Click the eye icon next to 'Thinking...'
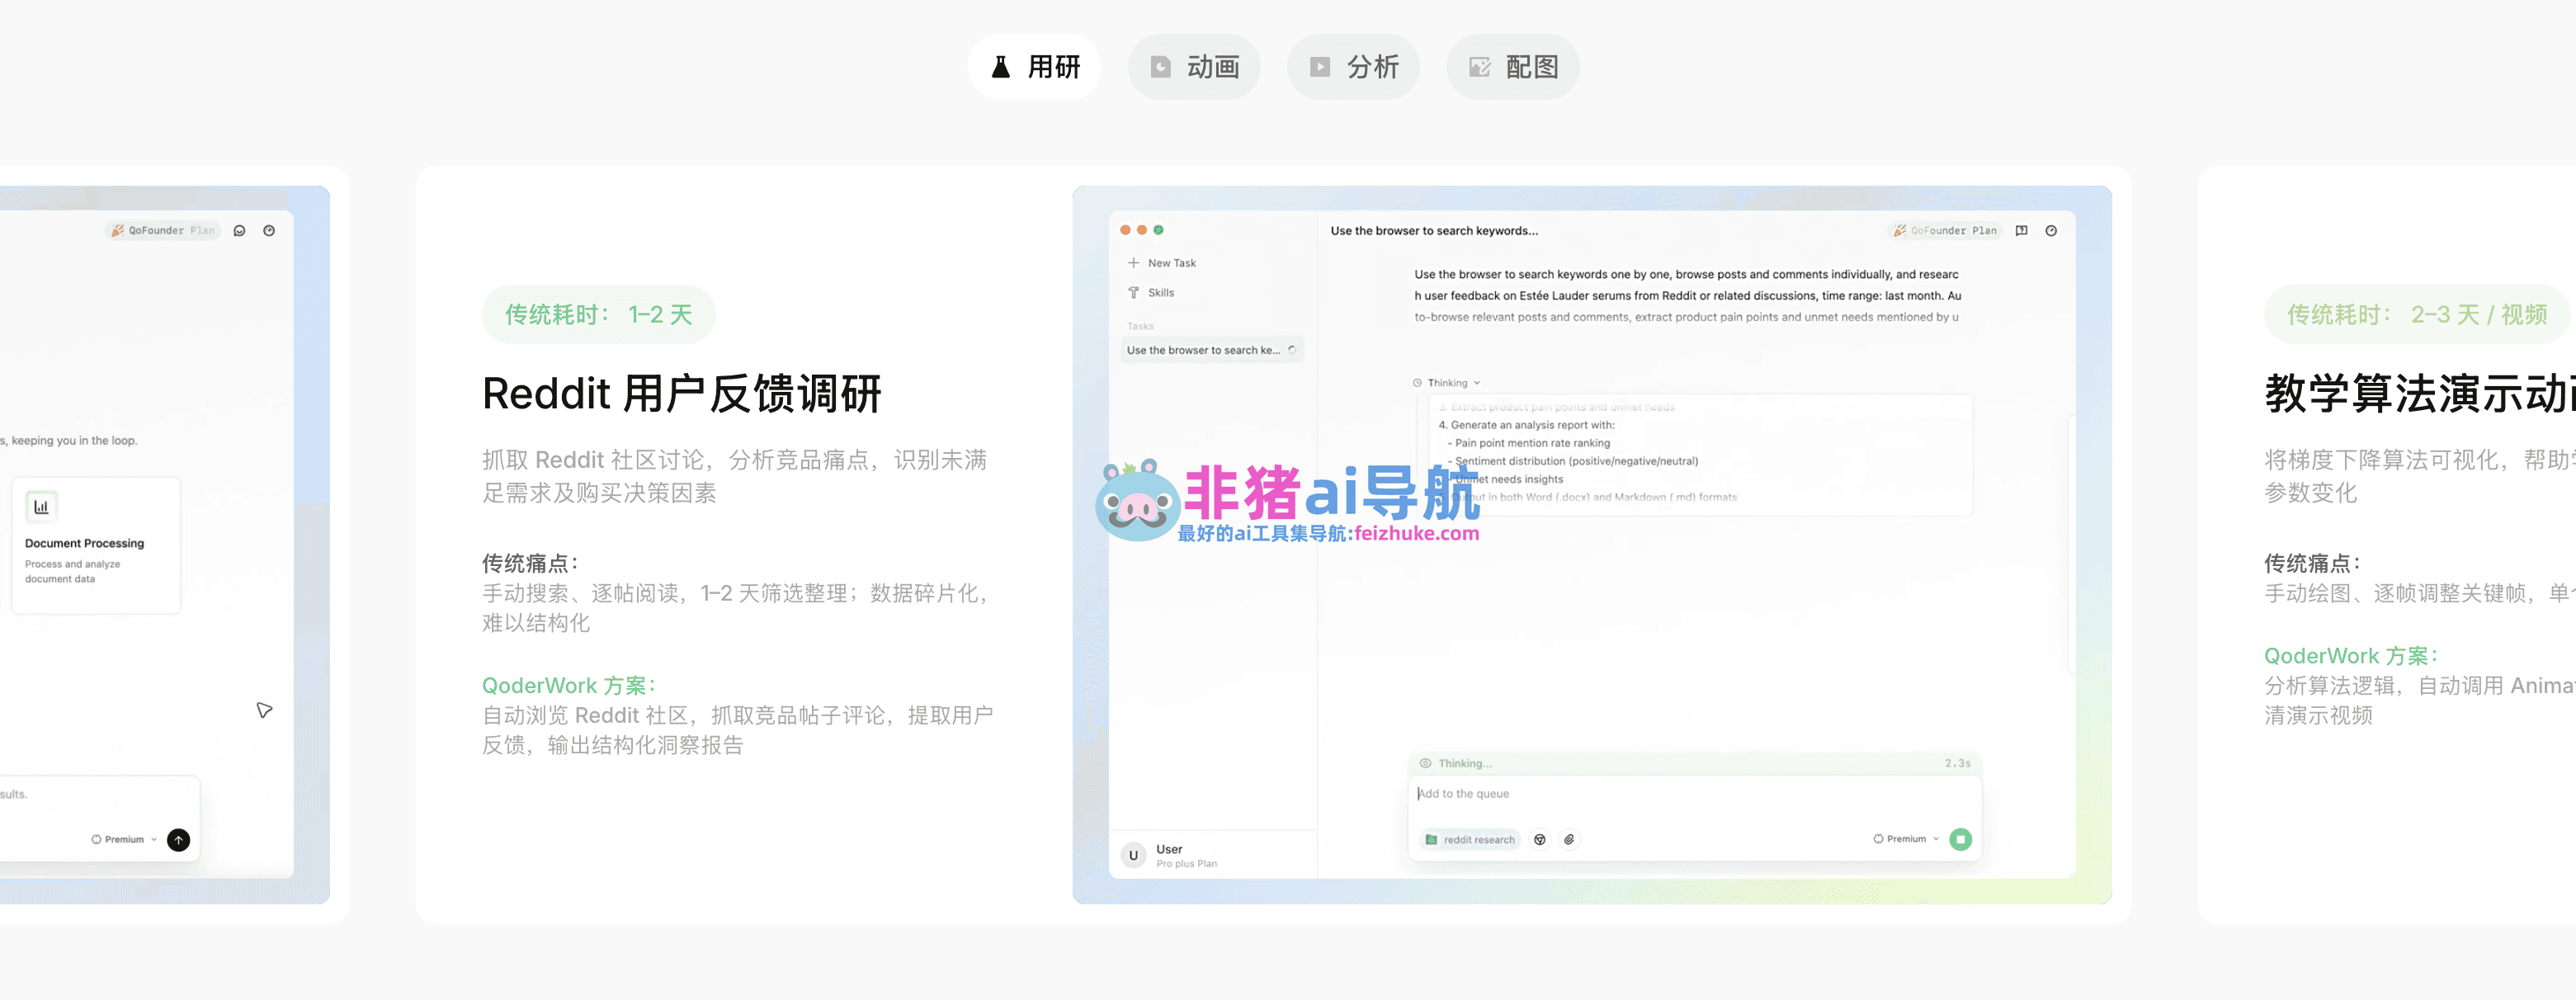Screen dimensions: 2576x1000 point(1425,764)
